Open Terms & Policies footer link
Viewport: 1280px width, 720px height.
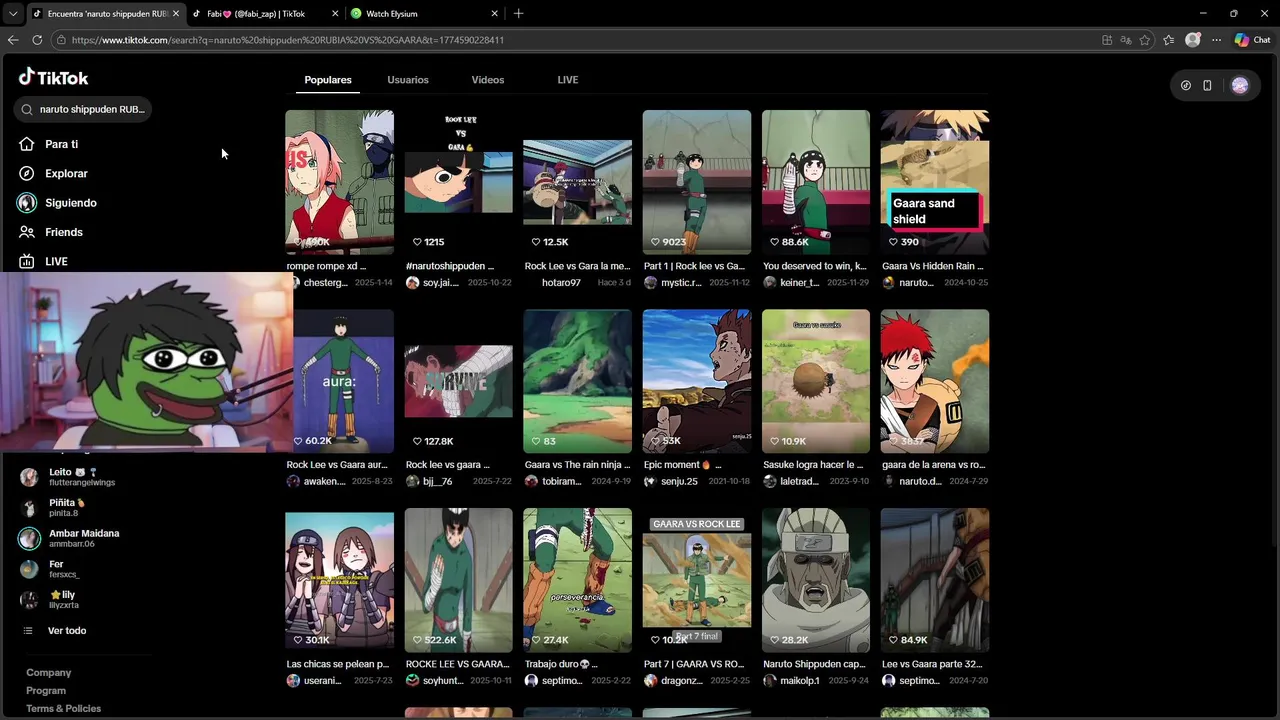click(x=63, y=709)
